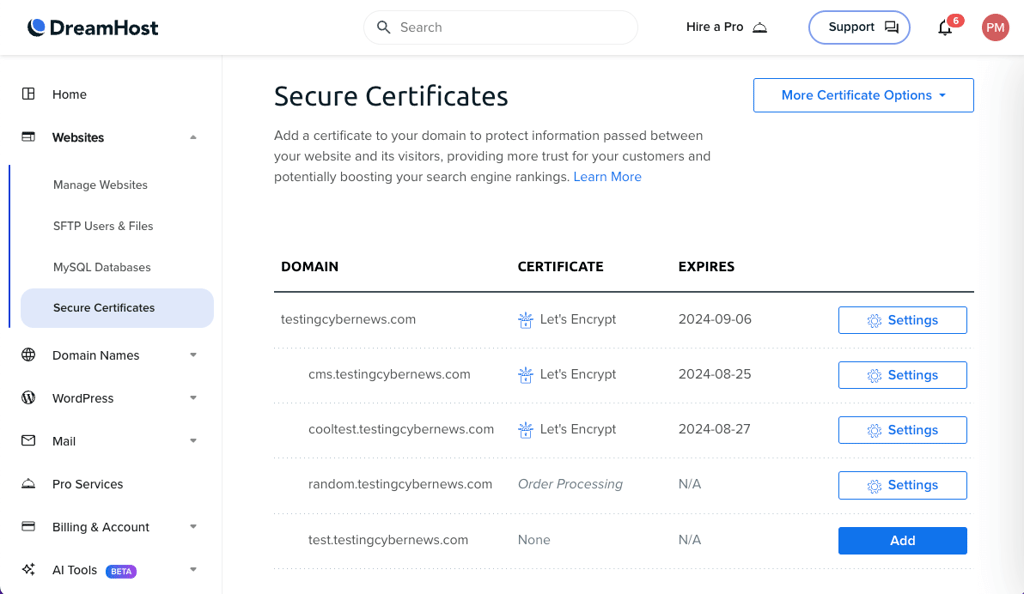The height and width of the screenshot is (594, 1024).
Task: Click Let's Encrypt icon for cms.testingcybernews.com
Action: [525, 375]
